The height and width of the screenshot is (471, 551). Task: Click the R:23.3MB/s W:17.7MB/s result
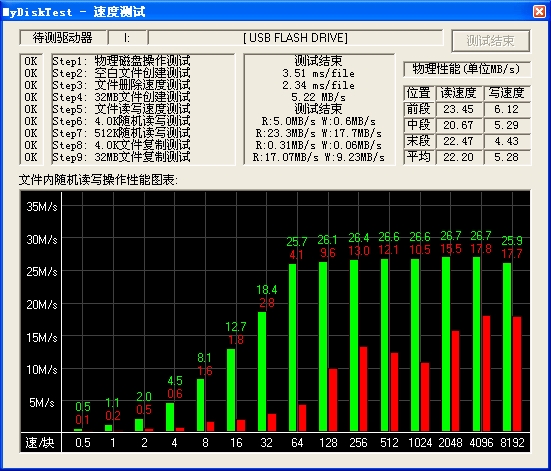click(318, 134)
